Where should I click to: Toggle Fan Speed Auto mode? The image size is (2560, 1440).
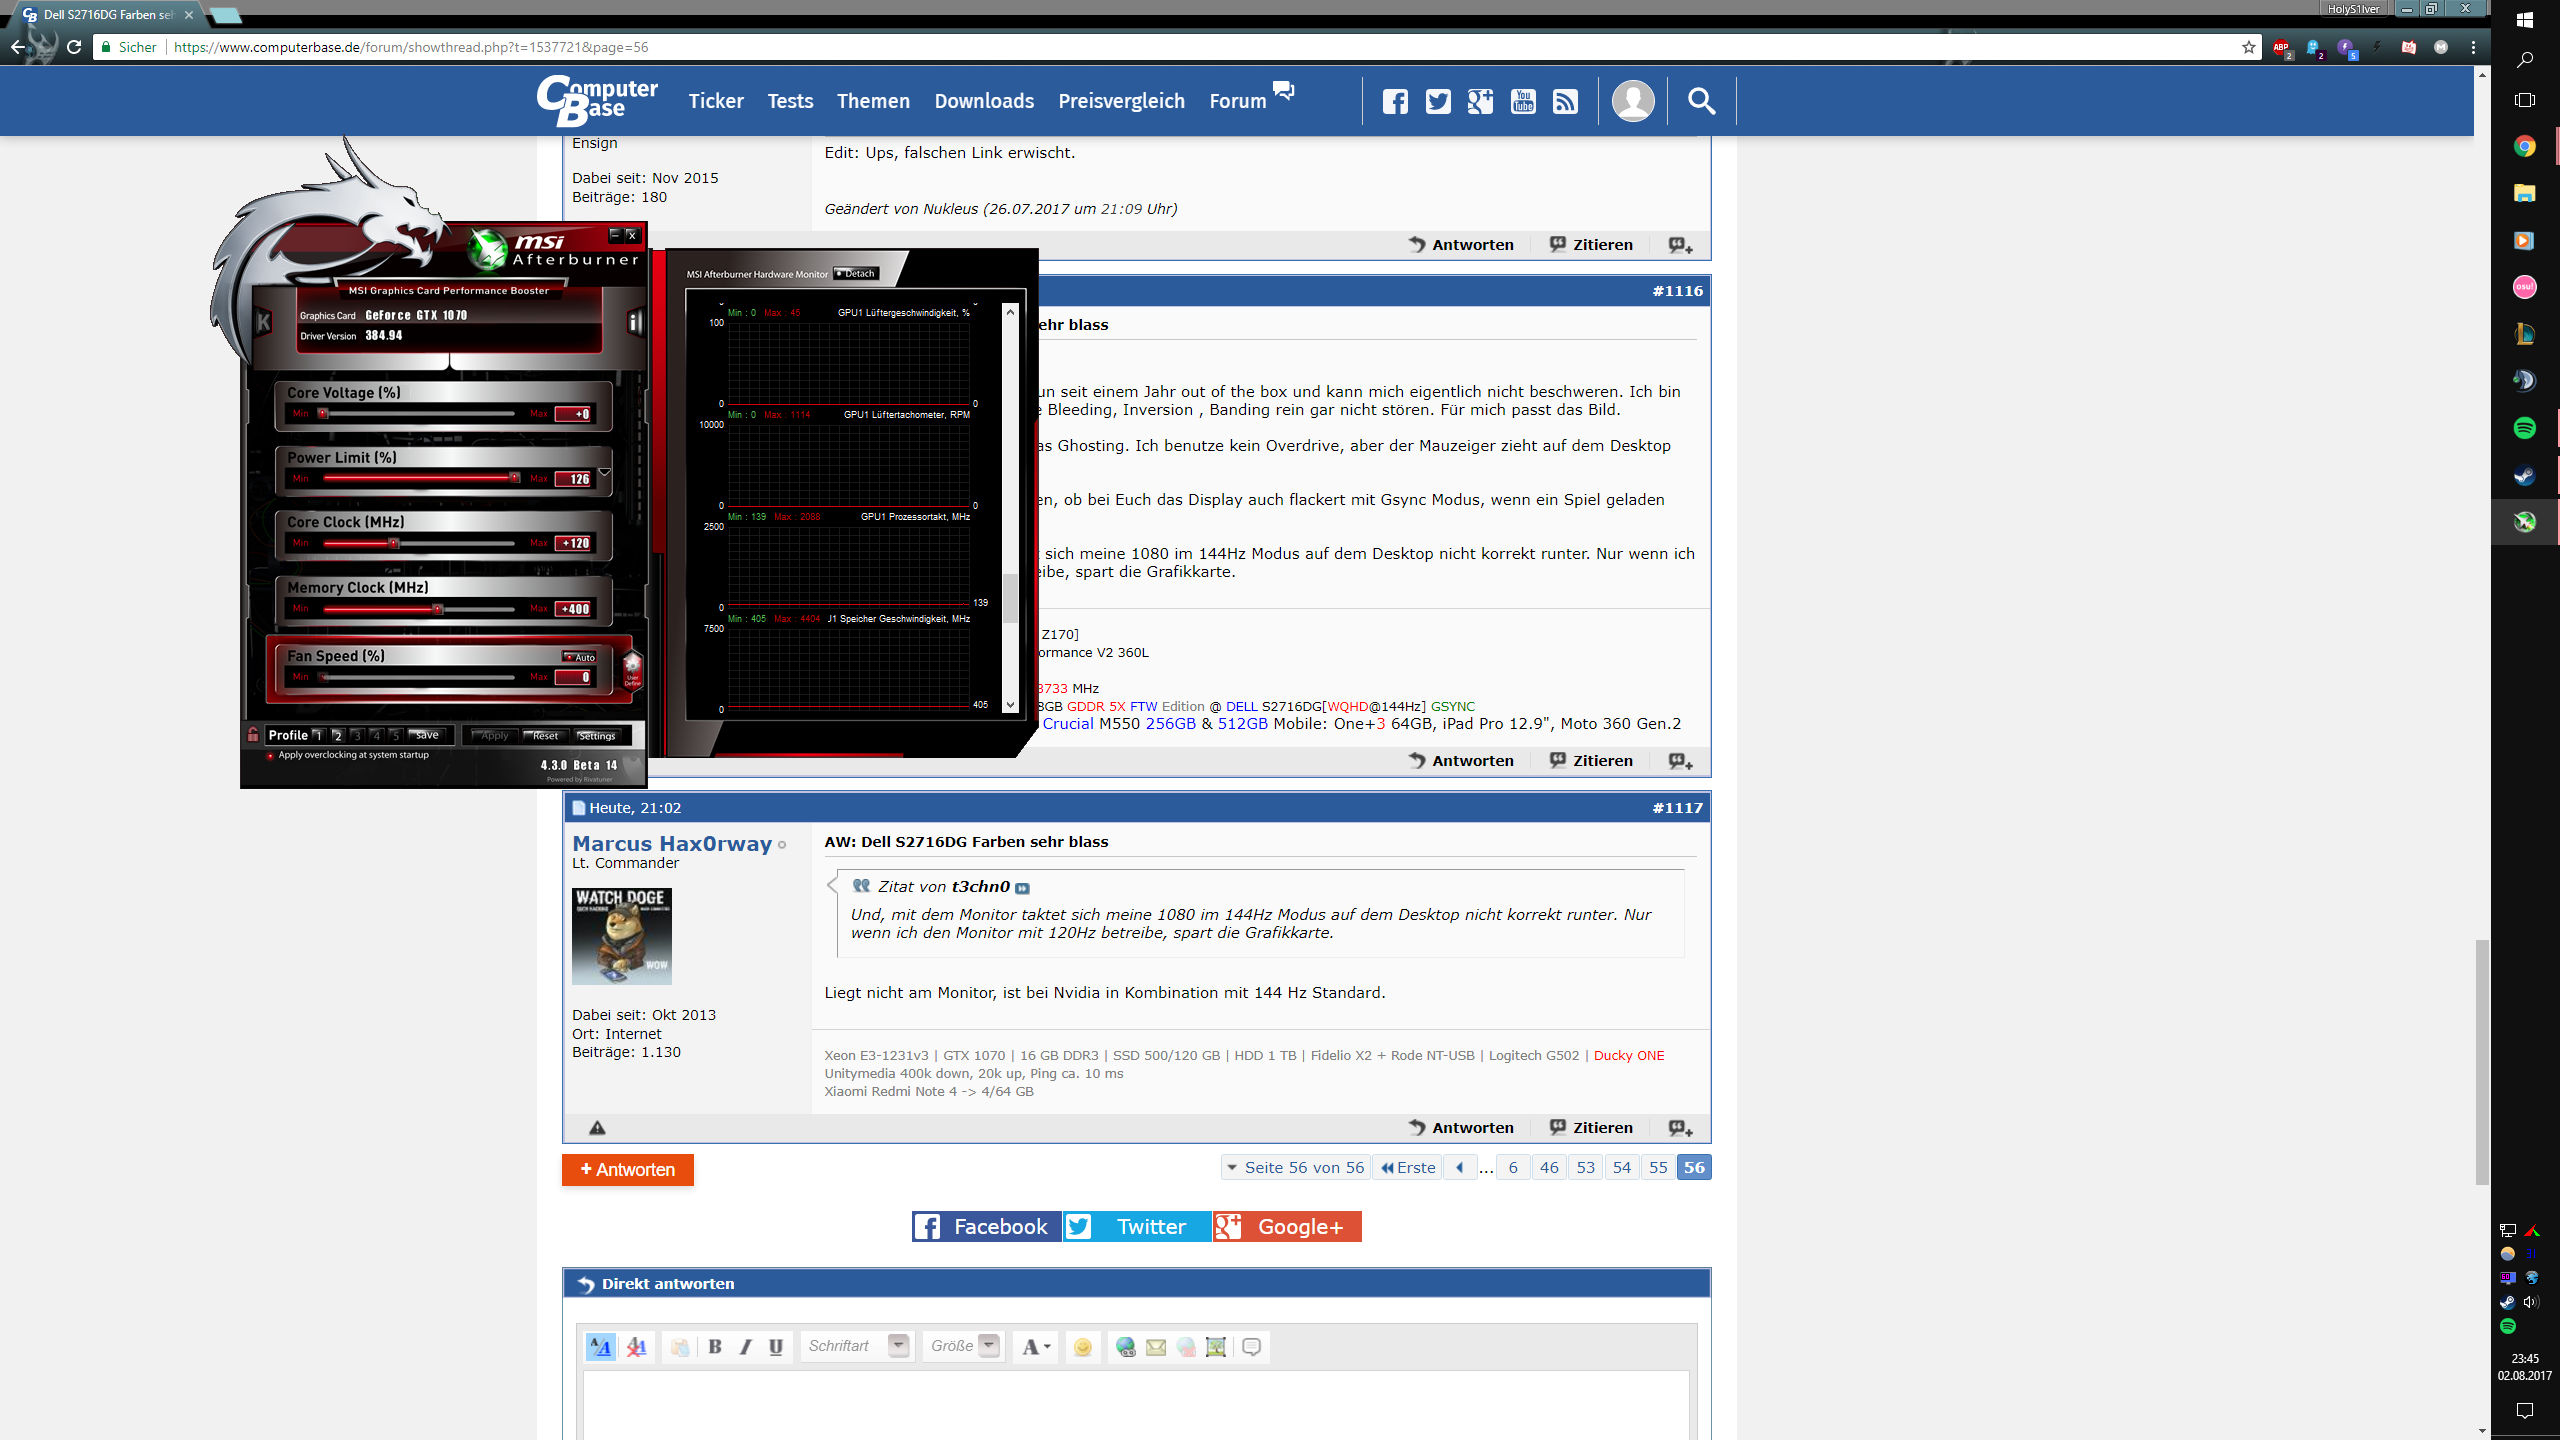579,657
